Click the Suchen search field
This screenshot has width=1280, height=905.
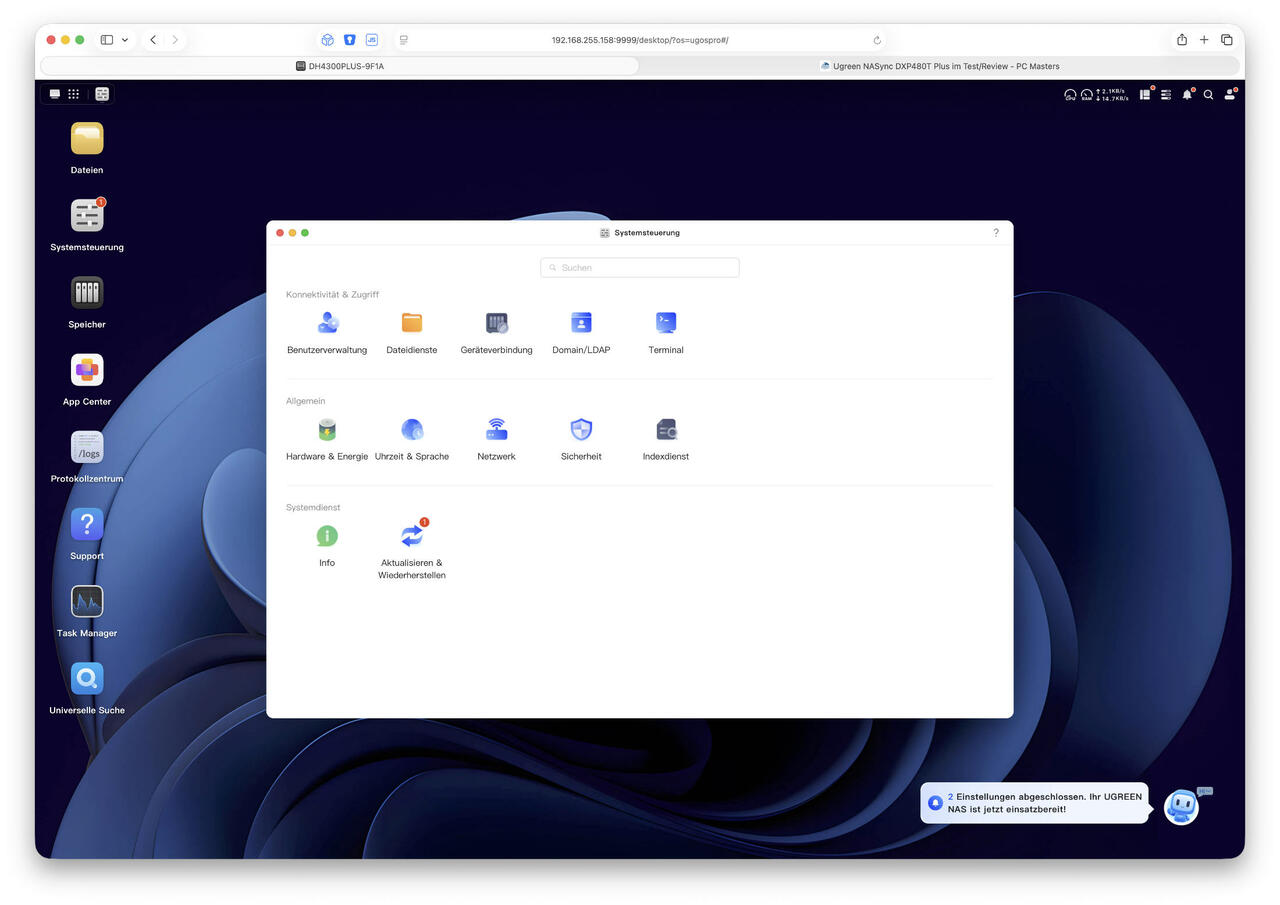[640, 268]
